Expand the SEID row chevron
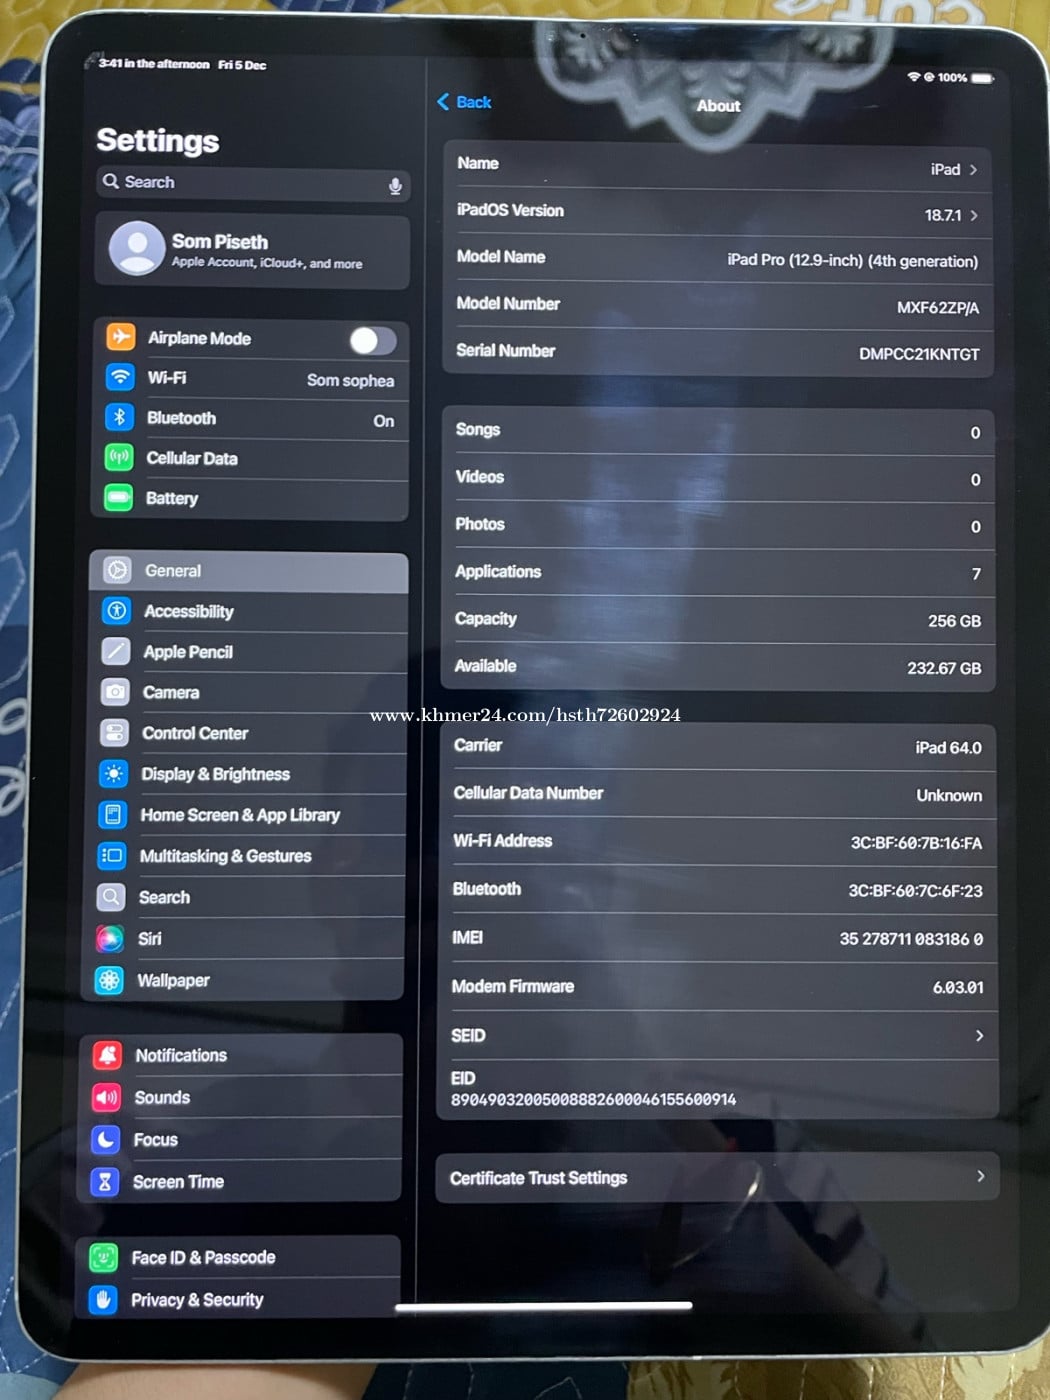 (x=979, y=1036)
